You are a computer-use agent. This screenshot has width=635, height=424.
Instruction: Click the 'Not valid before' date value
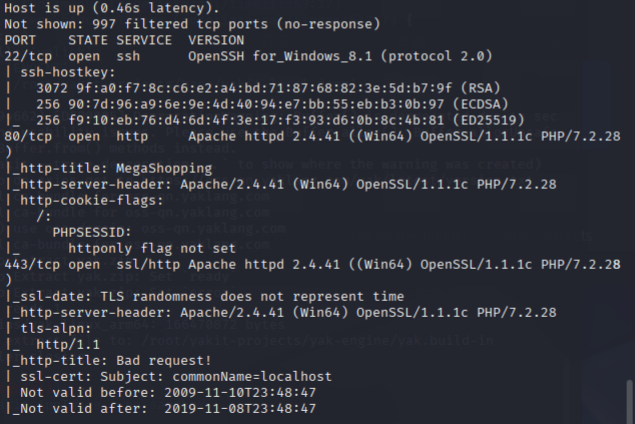[x=240, y=393]
